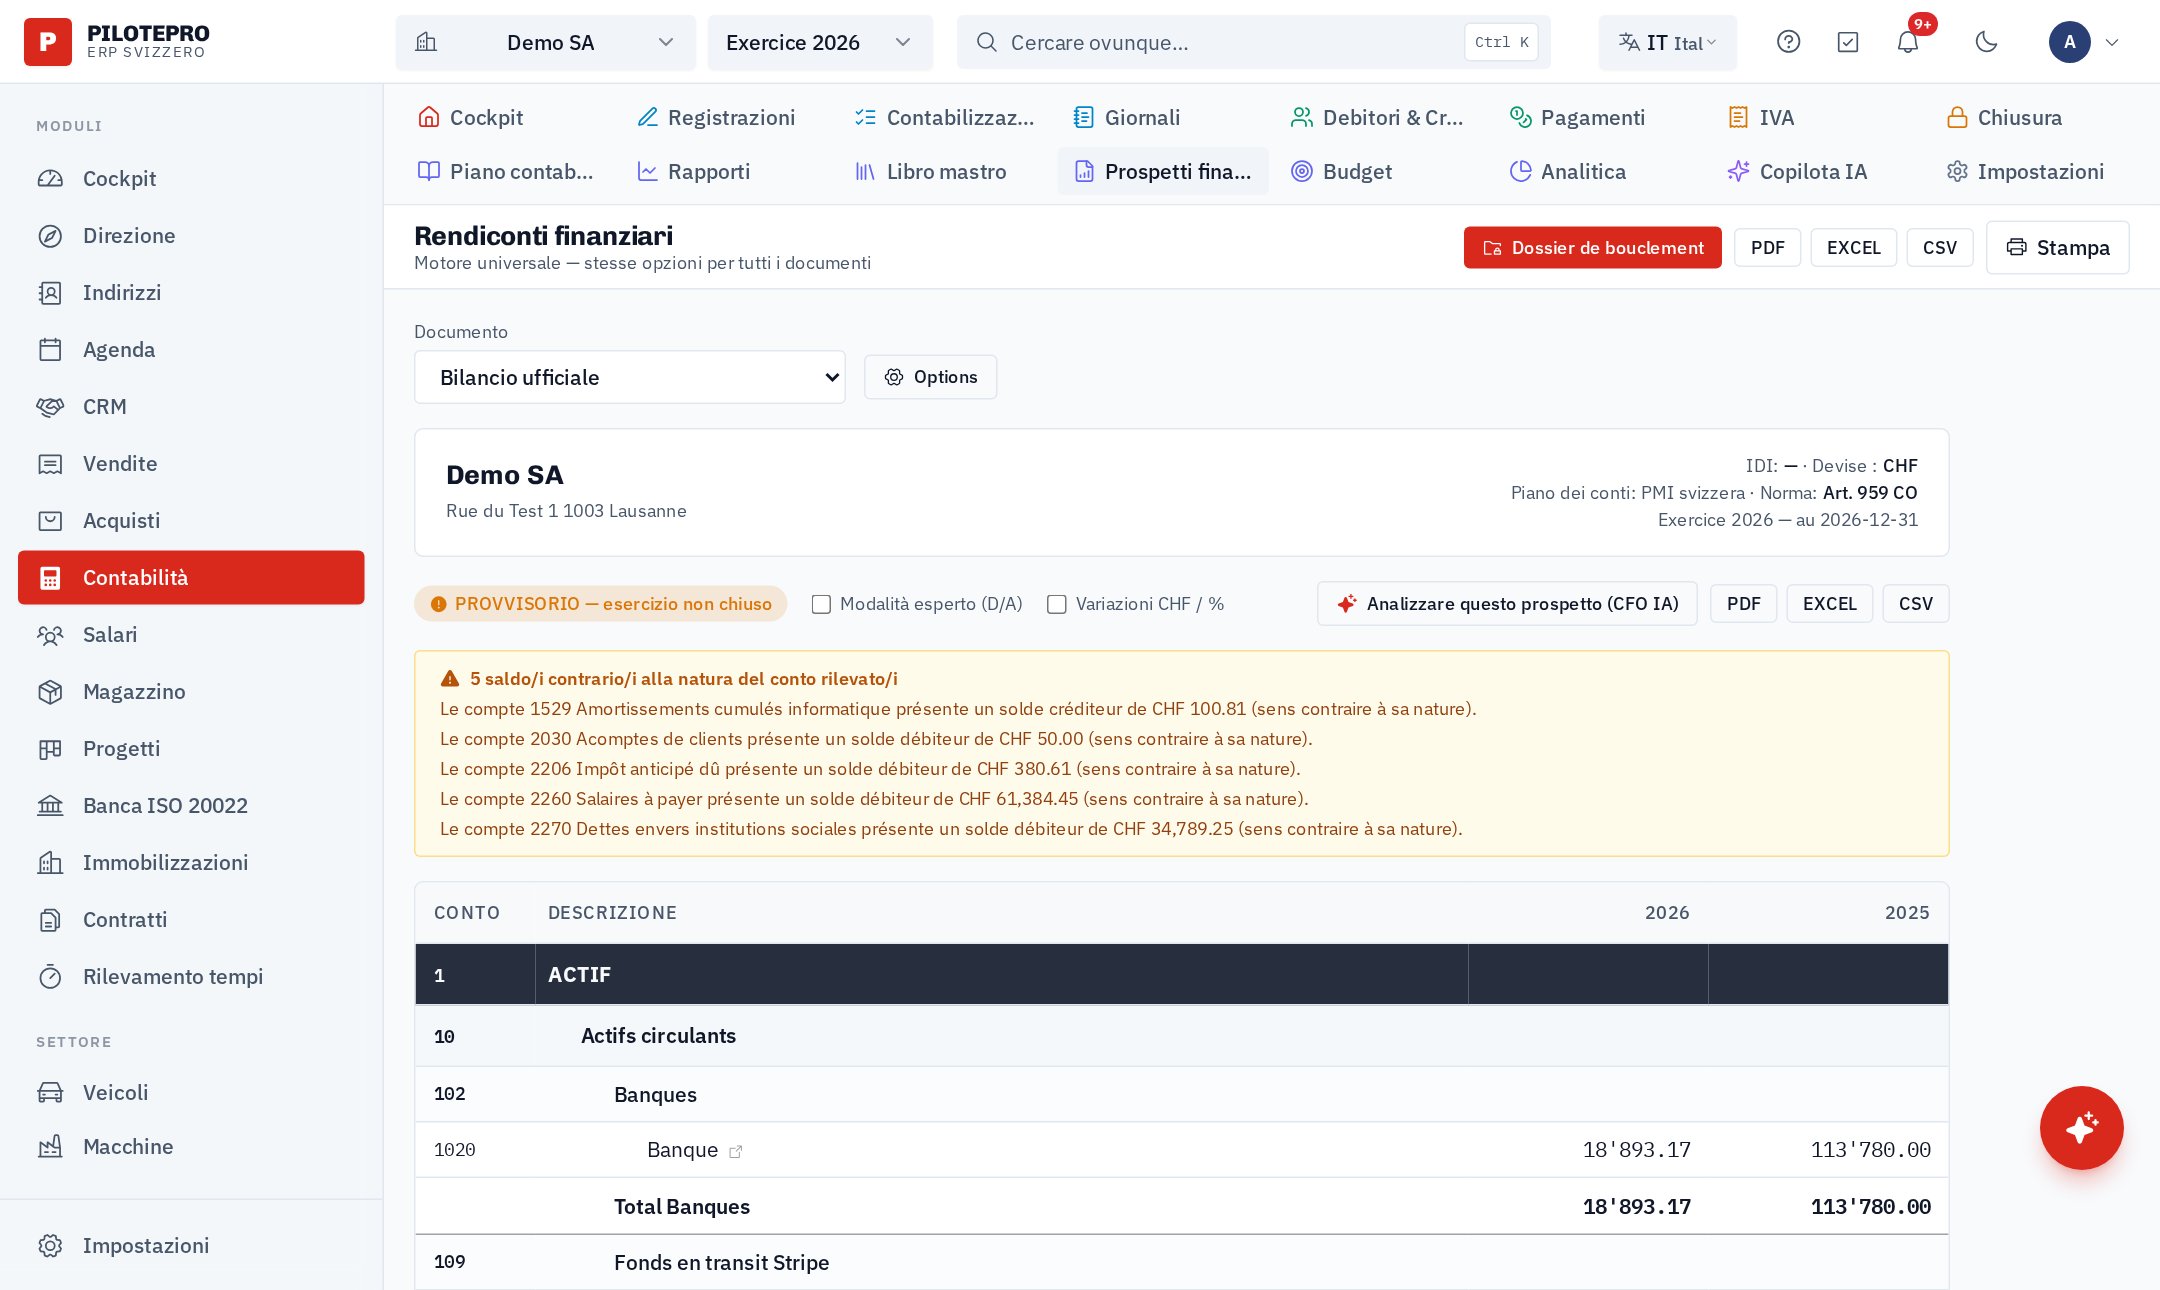
Task: Export EXCEL beside CFO IA button
Action: (1830, 604)
